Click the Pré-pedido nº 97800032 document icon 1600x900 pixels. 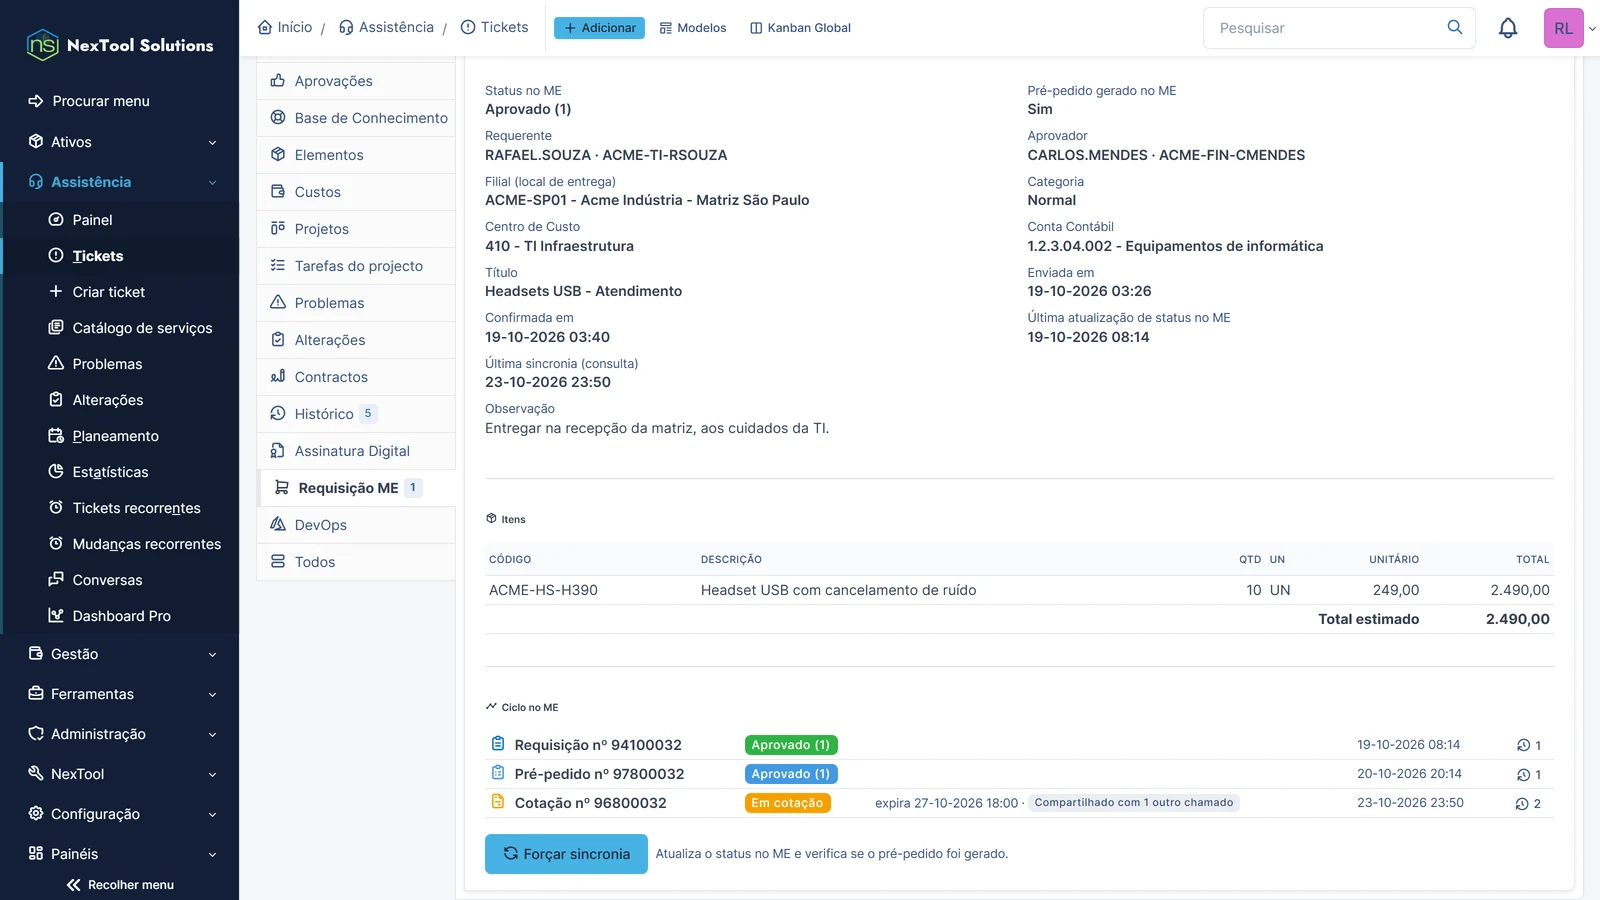(x=498, y=773)
